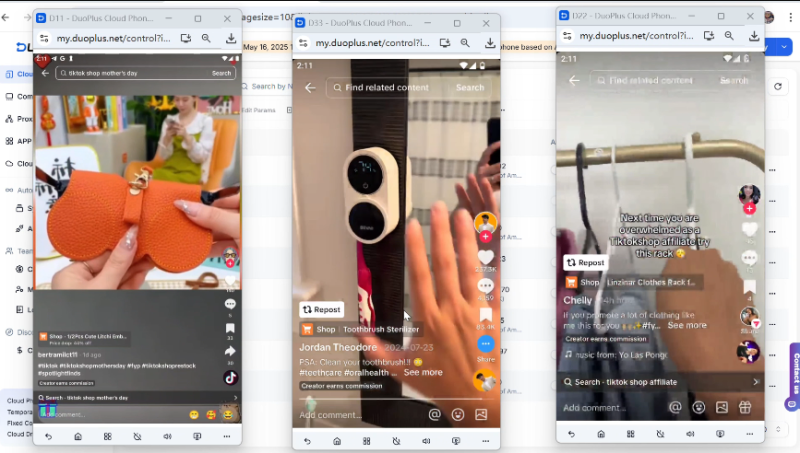Tap the blue Share button in D33

pos(486,344)
